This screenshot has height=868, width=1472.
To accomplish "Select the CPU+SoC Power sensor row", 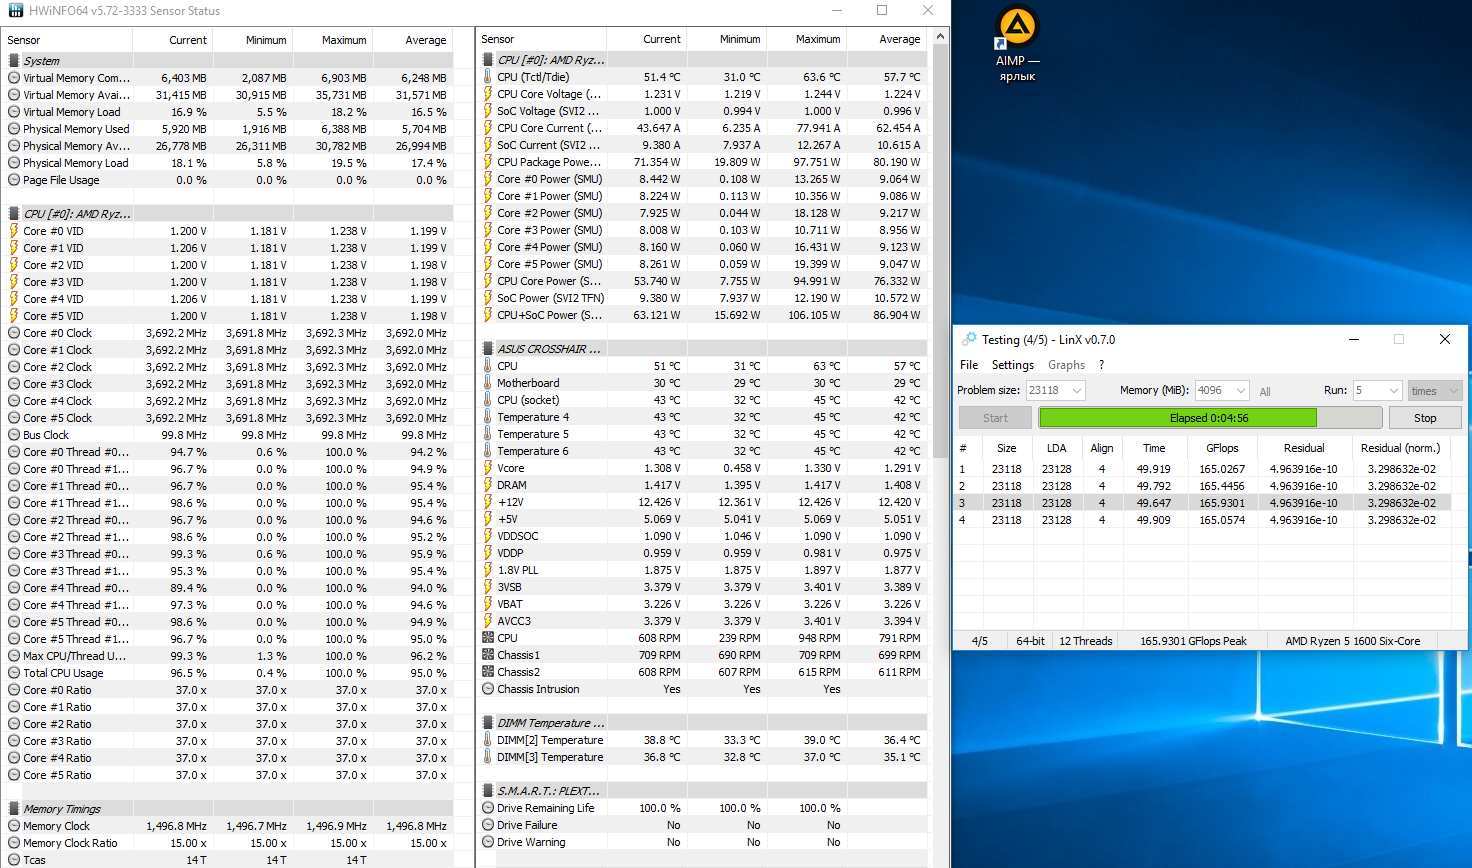I will [702, 315].
